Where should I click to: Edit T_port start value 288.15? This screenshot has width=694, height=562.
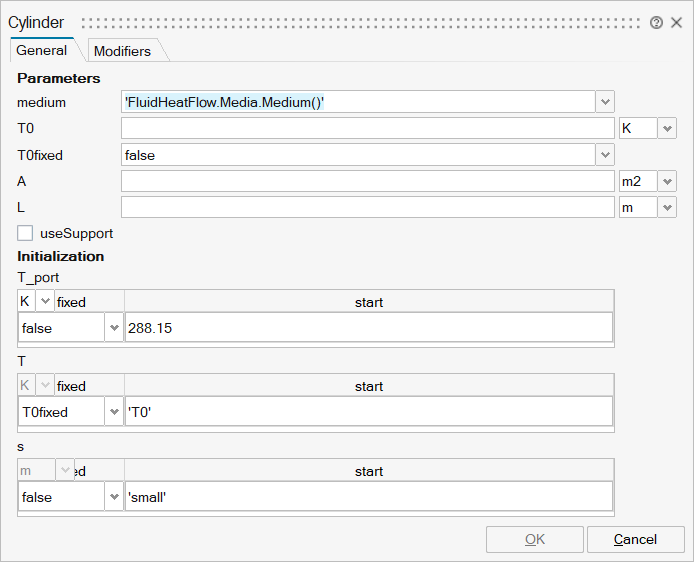[367, 328]
